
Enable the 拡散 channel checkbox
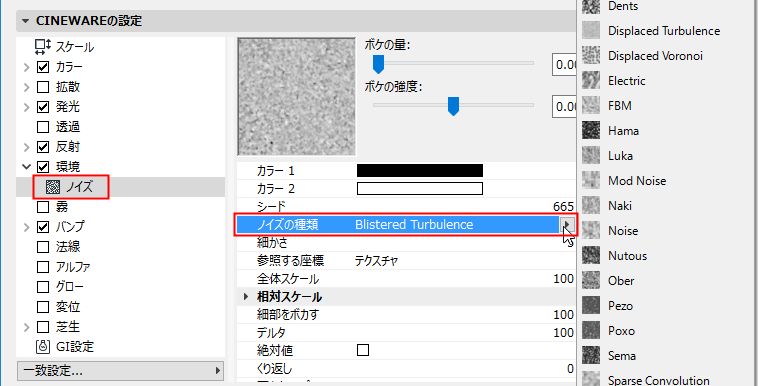coord(43,87)
